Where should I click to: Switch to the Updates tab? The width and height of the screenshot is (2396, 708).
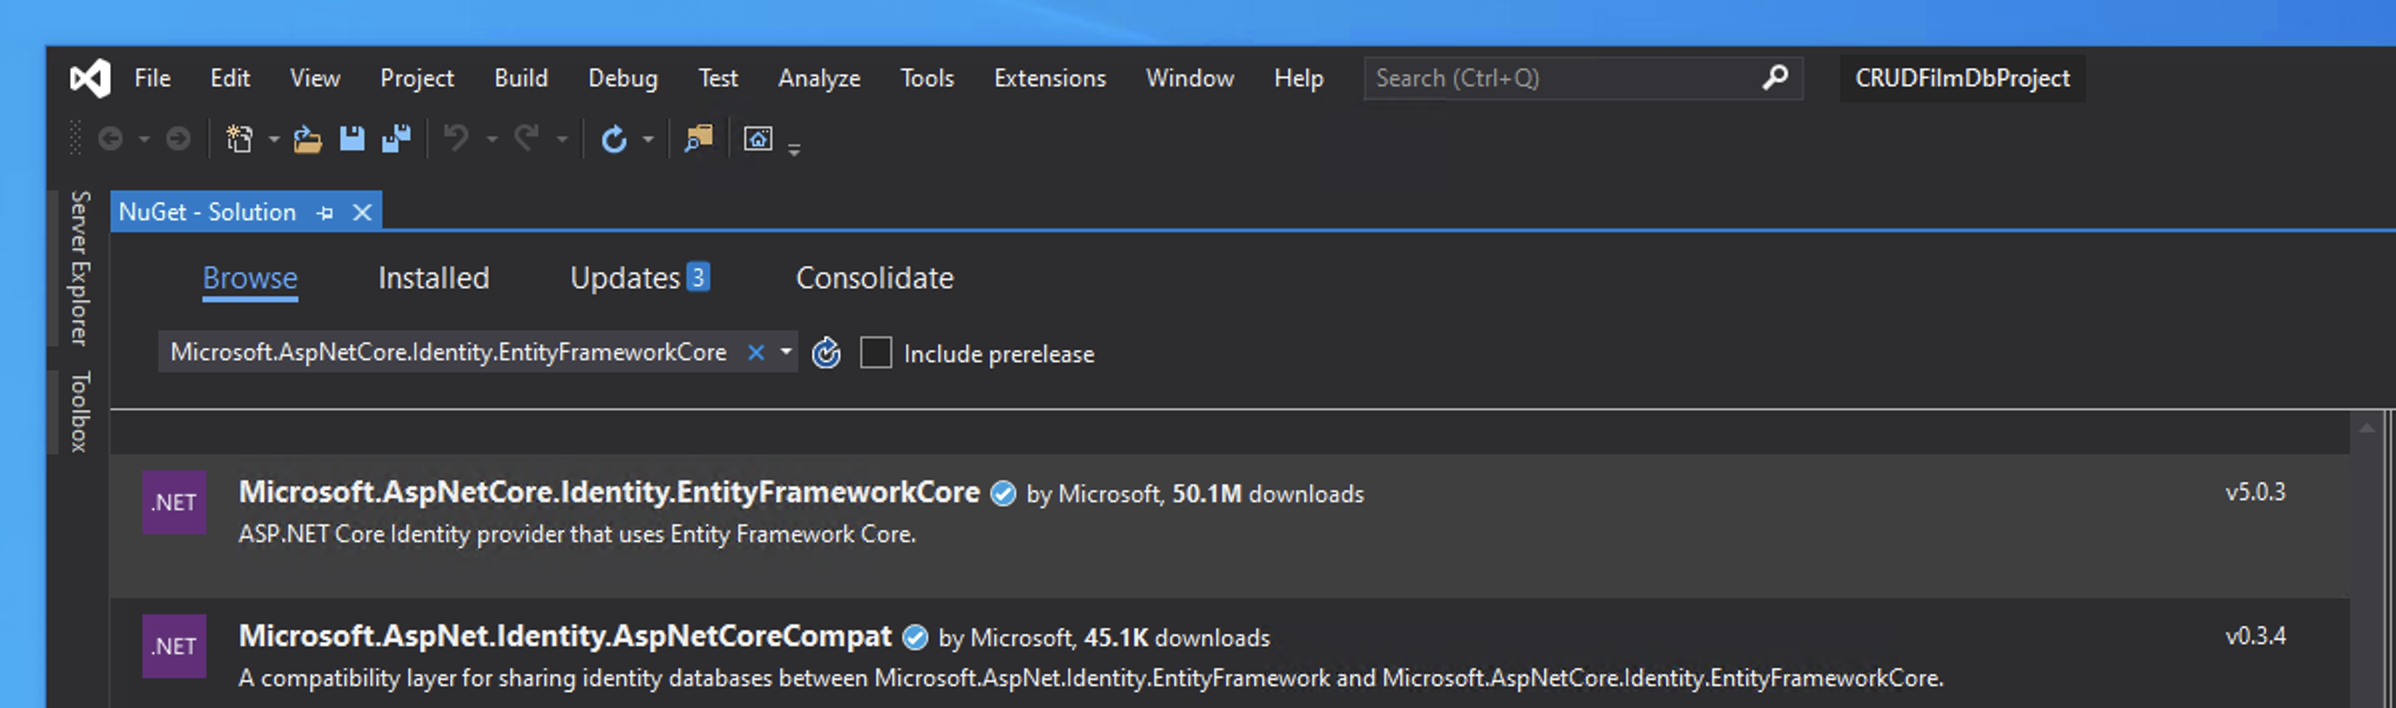pos(640,278)
